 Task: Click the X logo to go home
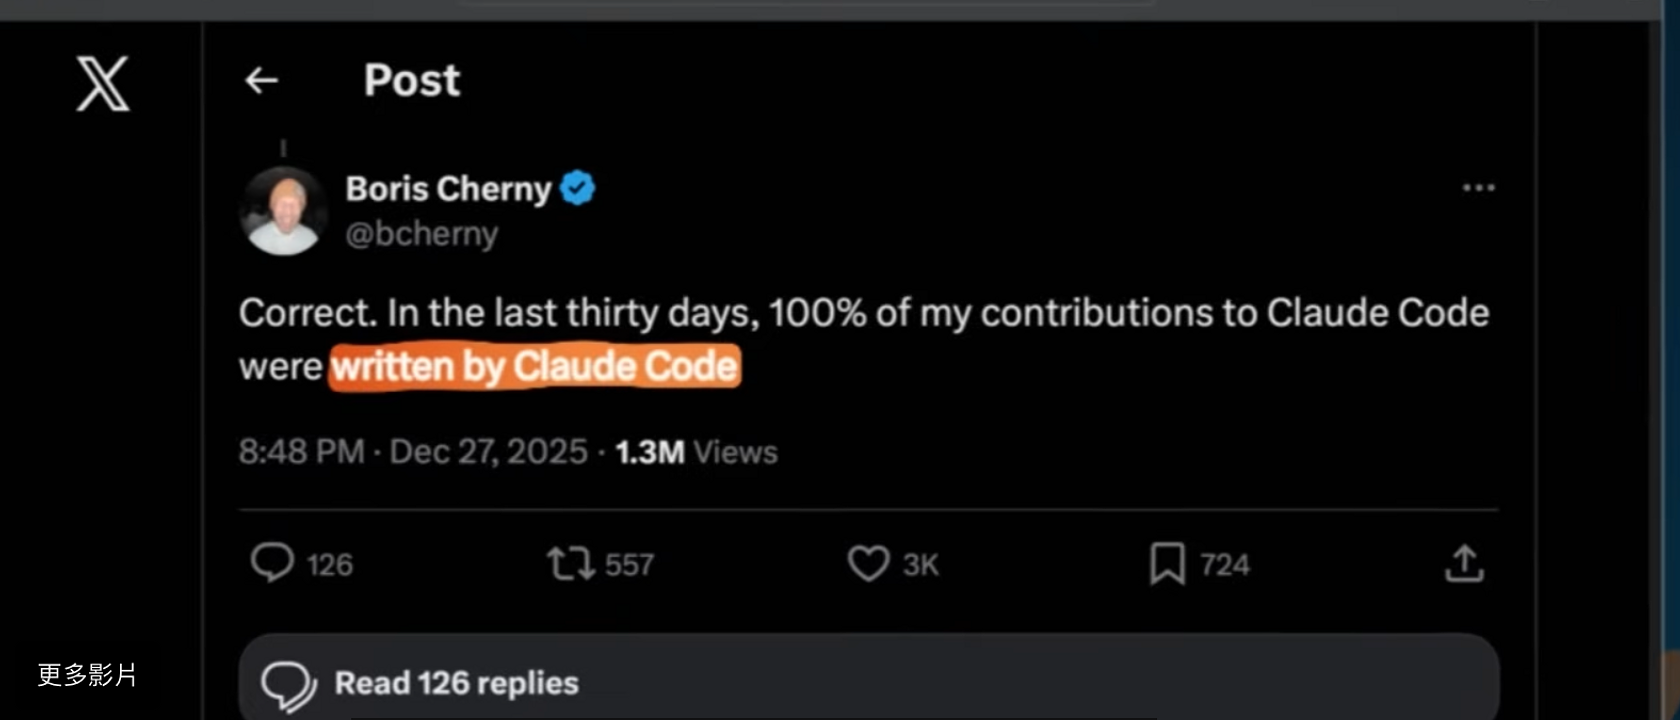[103, 83]
